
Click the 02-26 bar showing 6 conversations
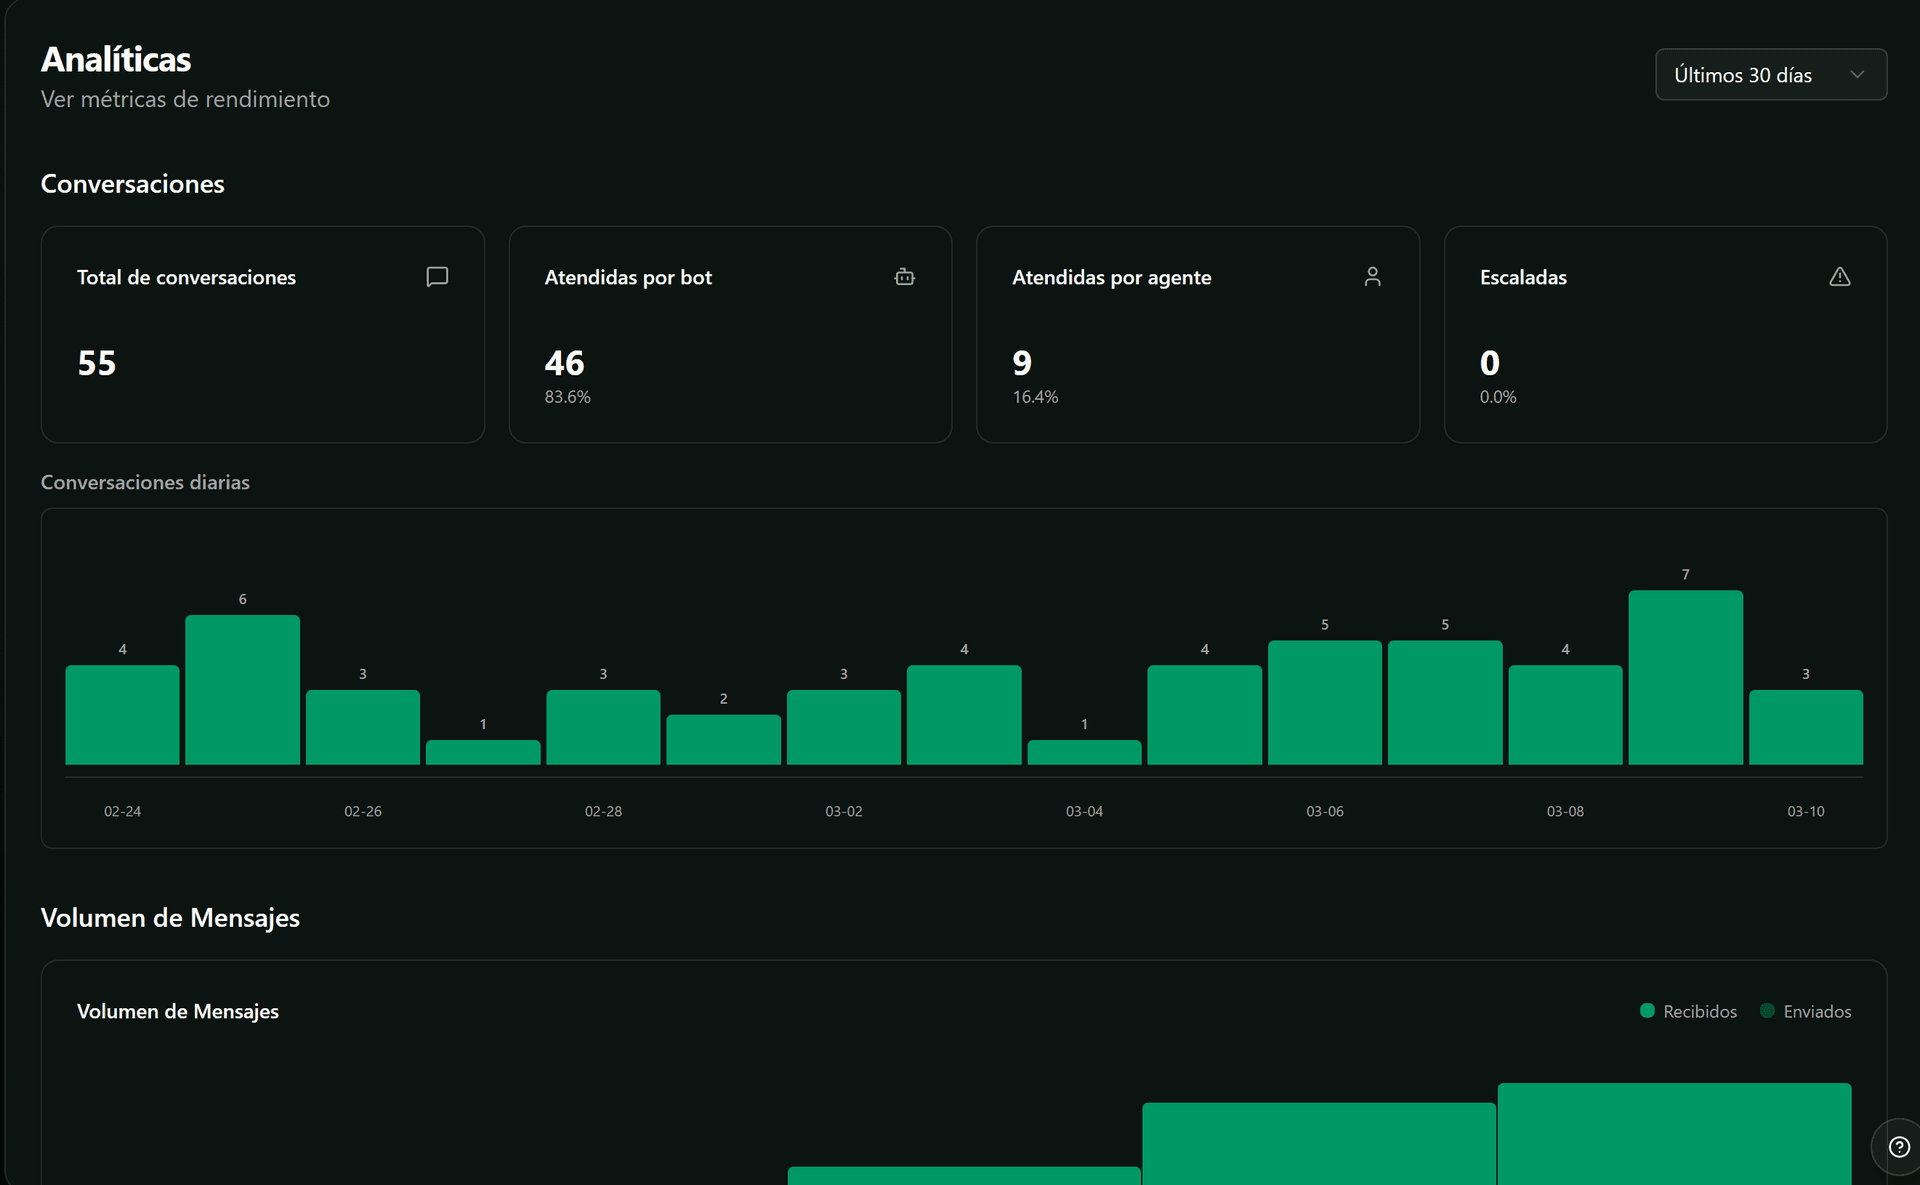[x=242, y=690]
